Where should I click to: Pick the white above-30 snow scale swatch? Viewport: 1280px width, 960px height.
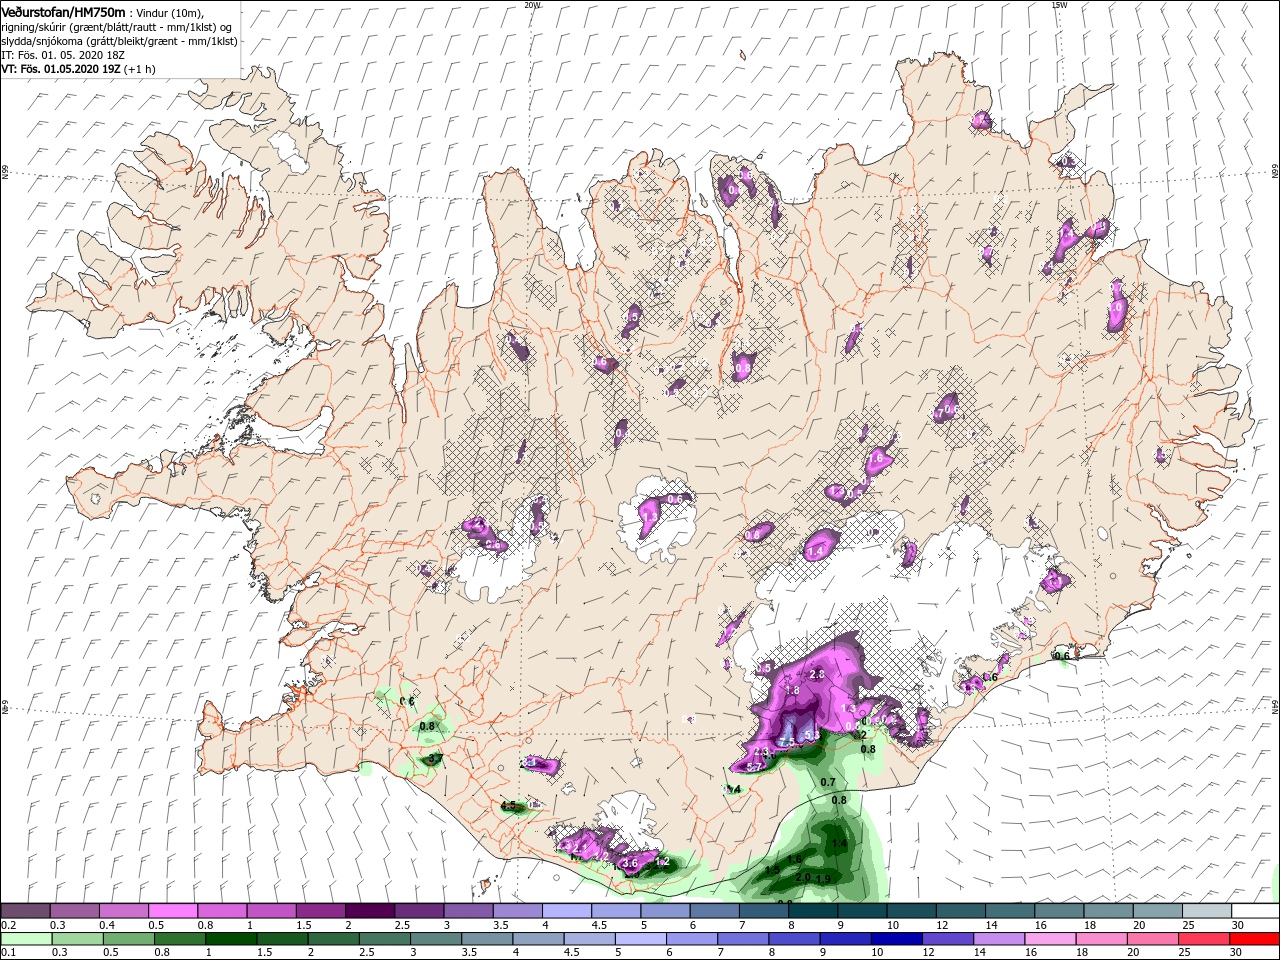click(1255, 911)
